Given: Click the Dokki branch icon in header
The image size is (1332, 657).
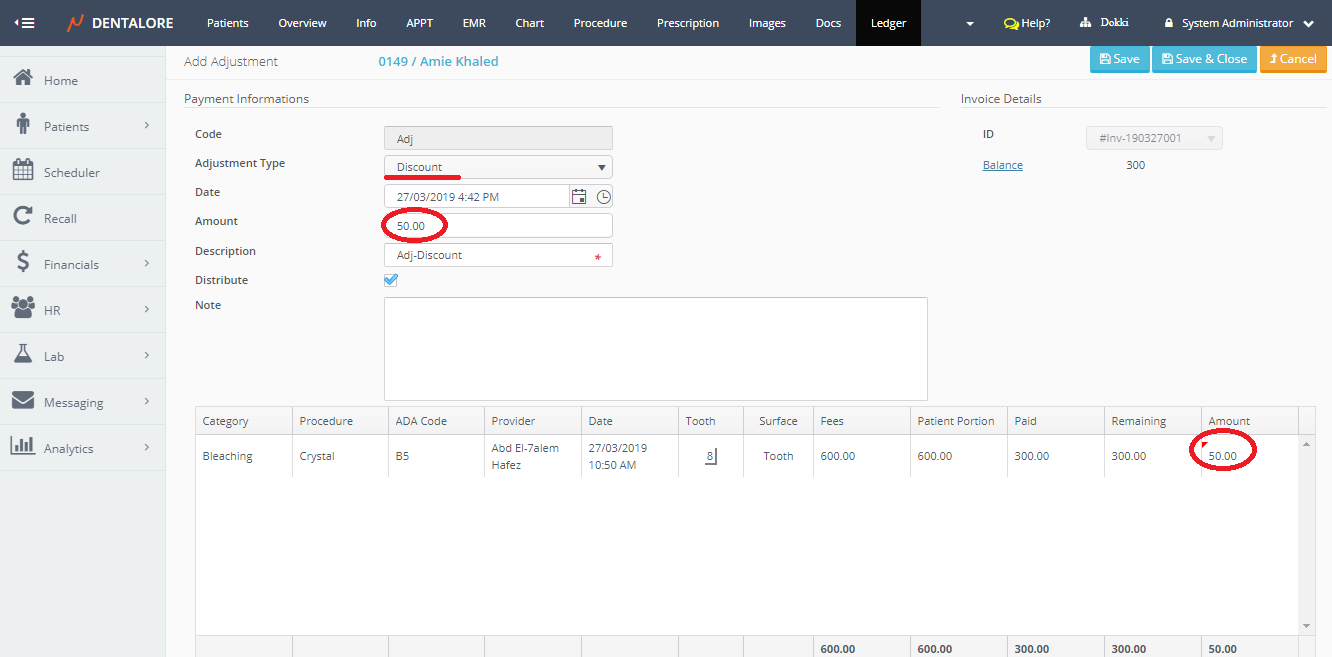Looking at the screenshot, I should click(x=1086, y=23).
